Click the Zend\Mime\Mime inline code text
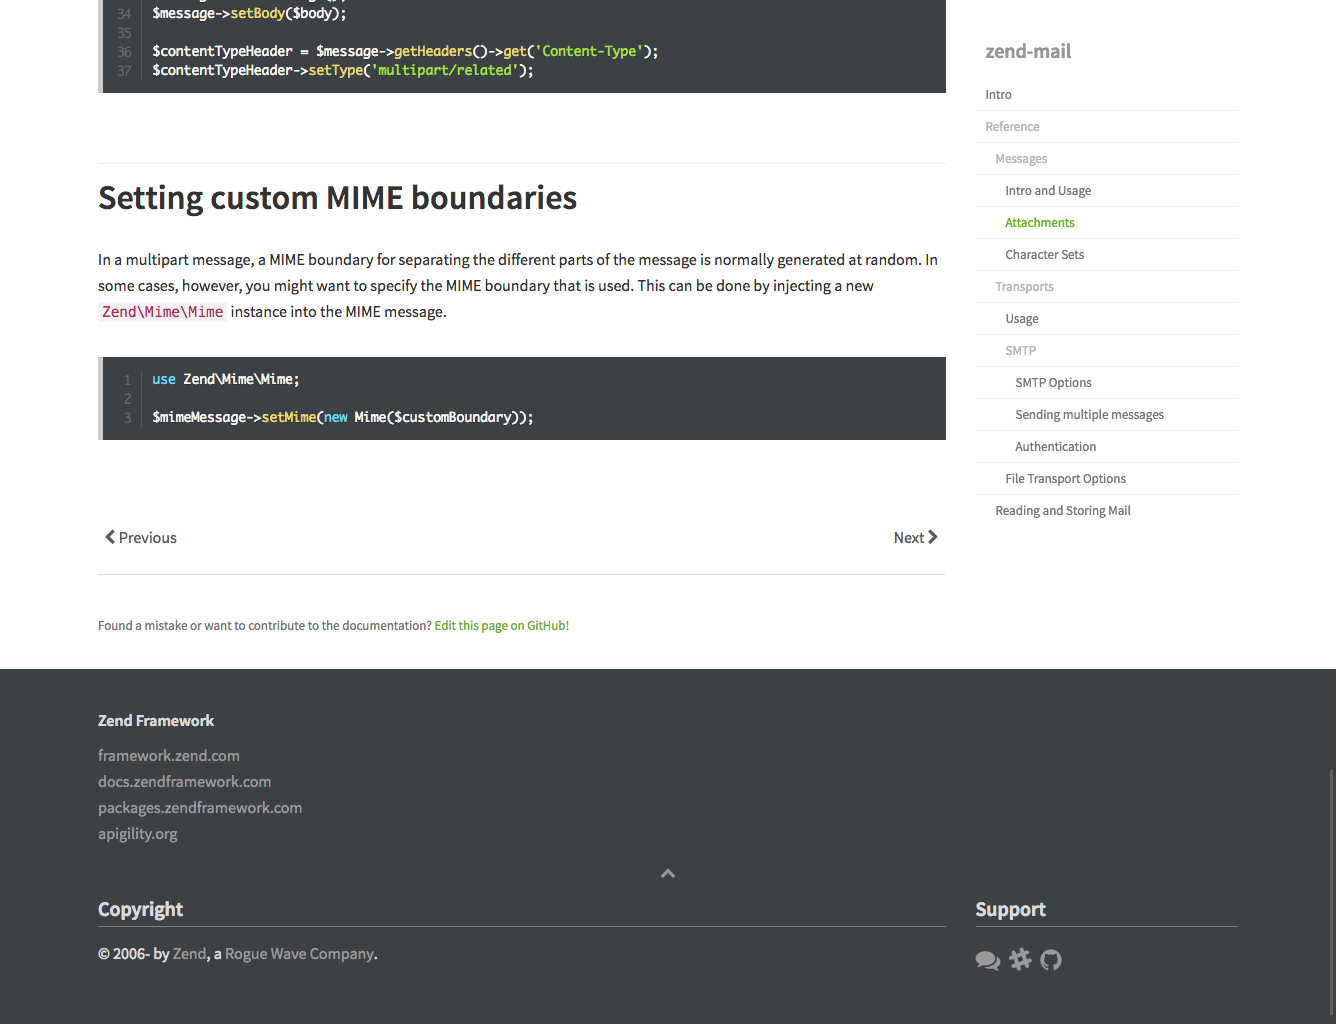The image size is (1336, 1024). pos(163,312)
